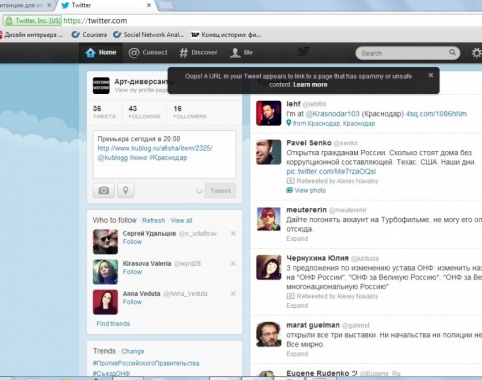This screenshot has width=482, height=380.
Task: Dismiss the Сергей Удальцов follow suggestion
Action: pyautogui.click(x=233, y=233)
